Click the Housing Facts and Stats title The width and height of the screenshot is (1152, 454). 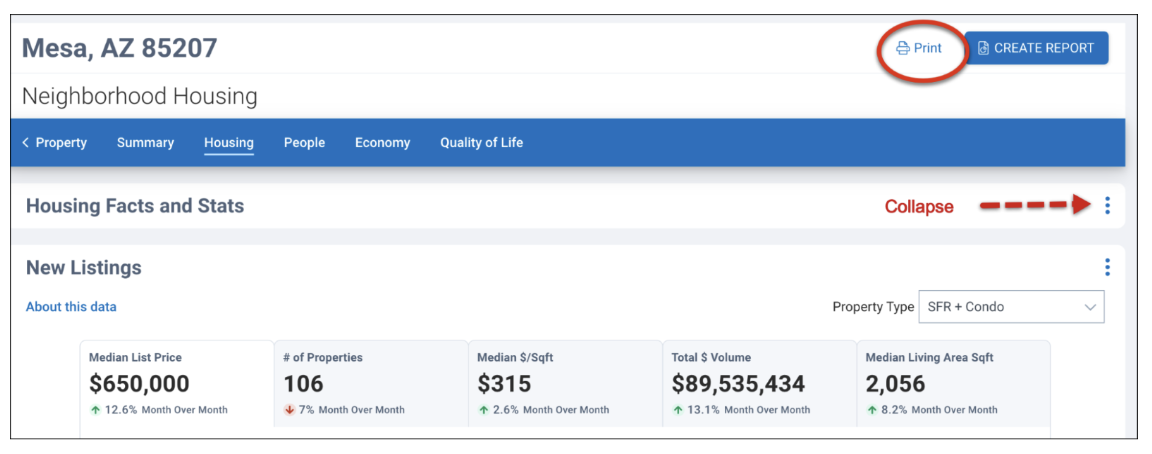pyautogui.click(x=135, y=206)
